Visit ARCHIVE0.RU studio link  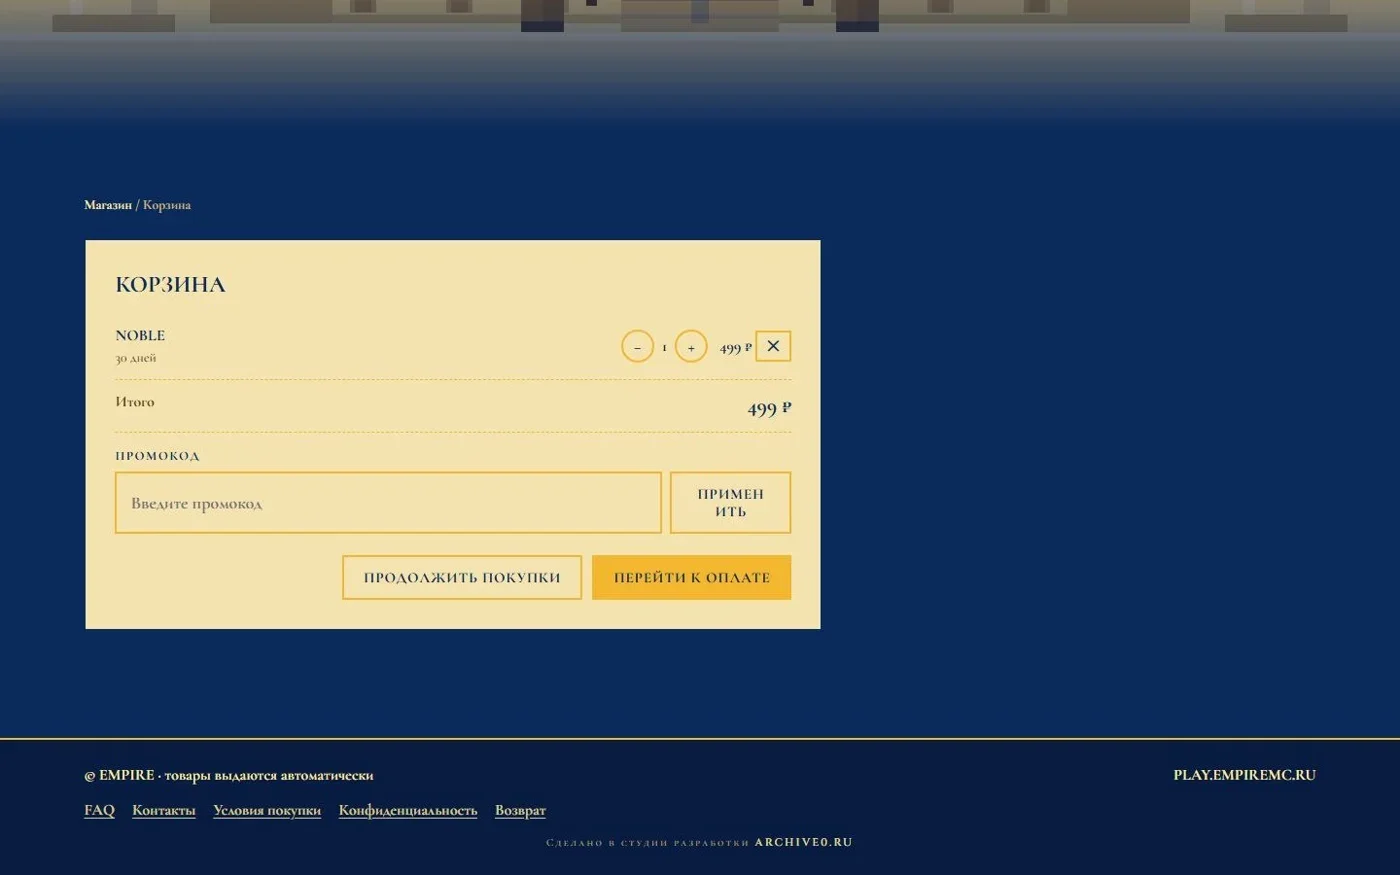(x=804, y=842)
